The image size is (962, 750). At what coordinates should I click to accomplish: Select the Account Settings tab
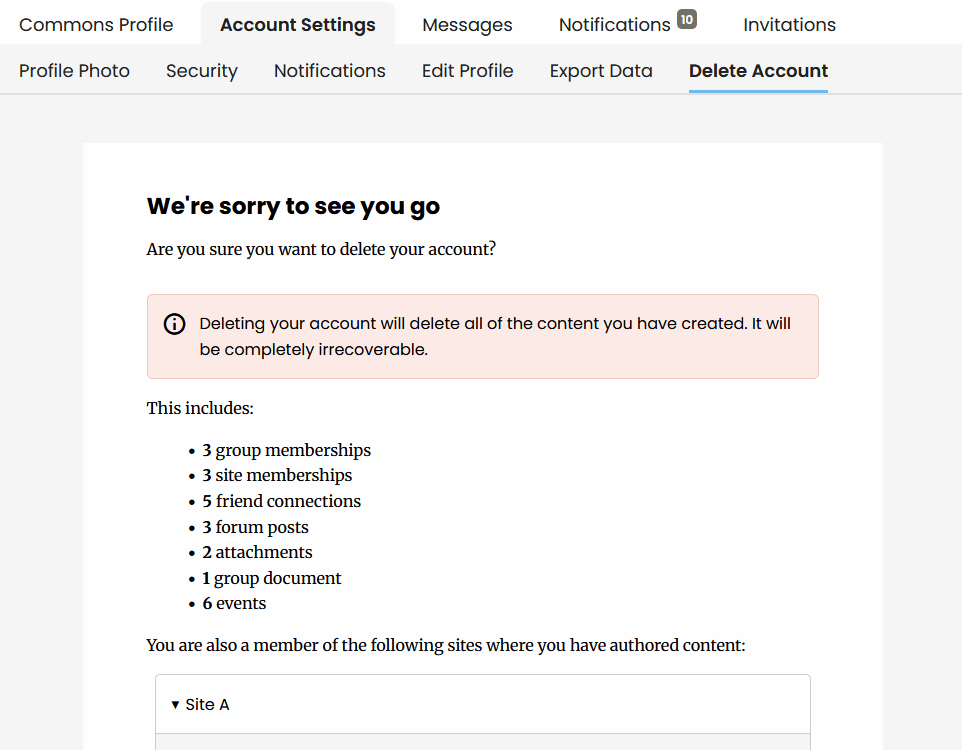298,25
